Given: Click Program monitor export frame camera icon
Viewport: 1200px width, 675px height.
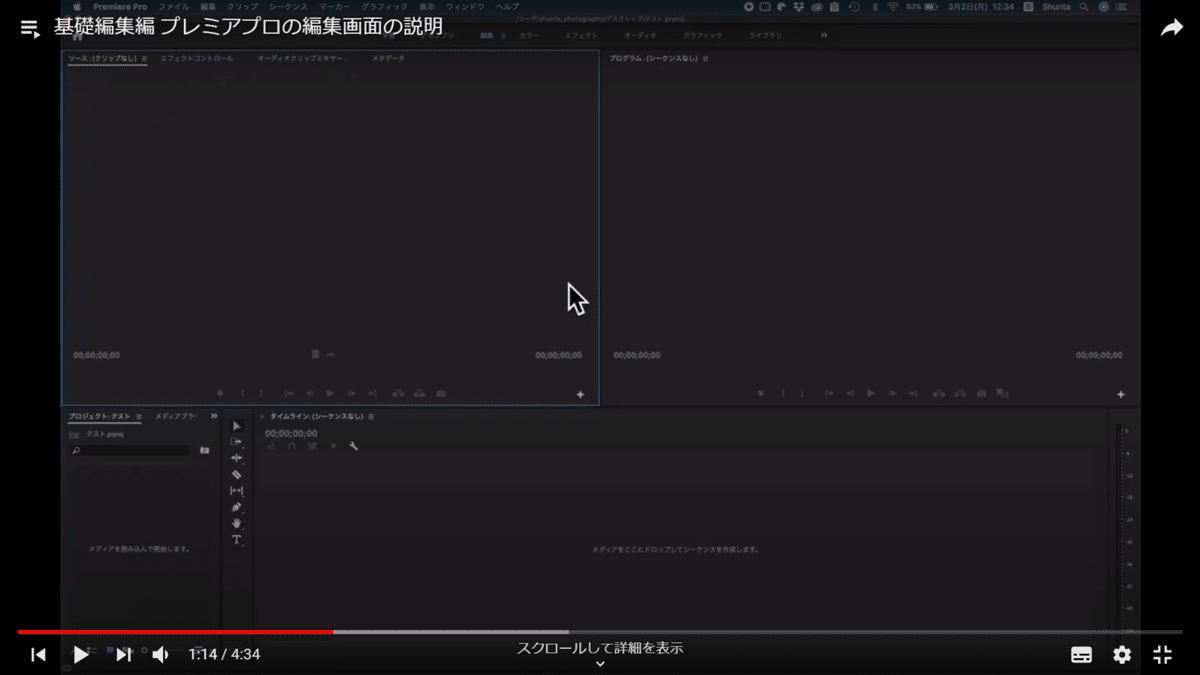Looking at the screenshot, I should (981, 394).
